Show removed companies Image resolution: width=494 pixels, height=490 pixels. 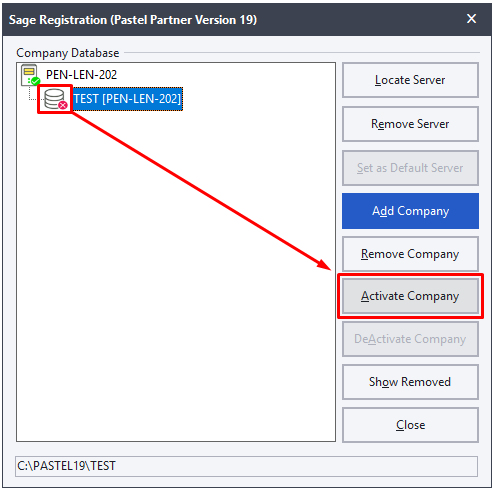tap(410, 382)
